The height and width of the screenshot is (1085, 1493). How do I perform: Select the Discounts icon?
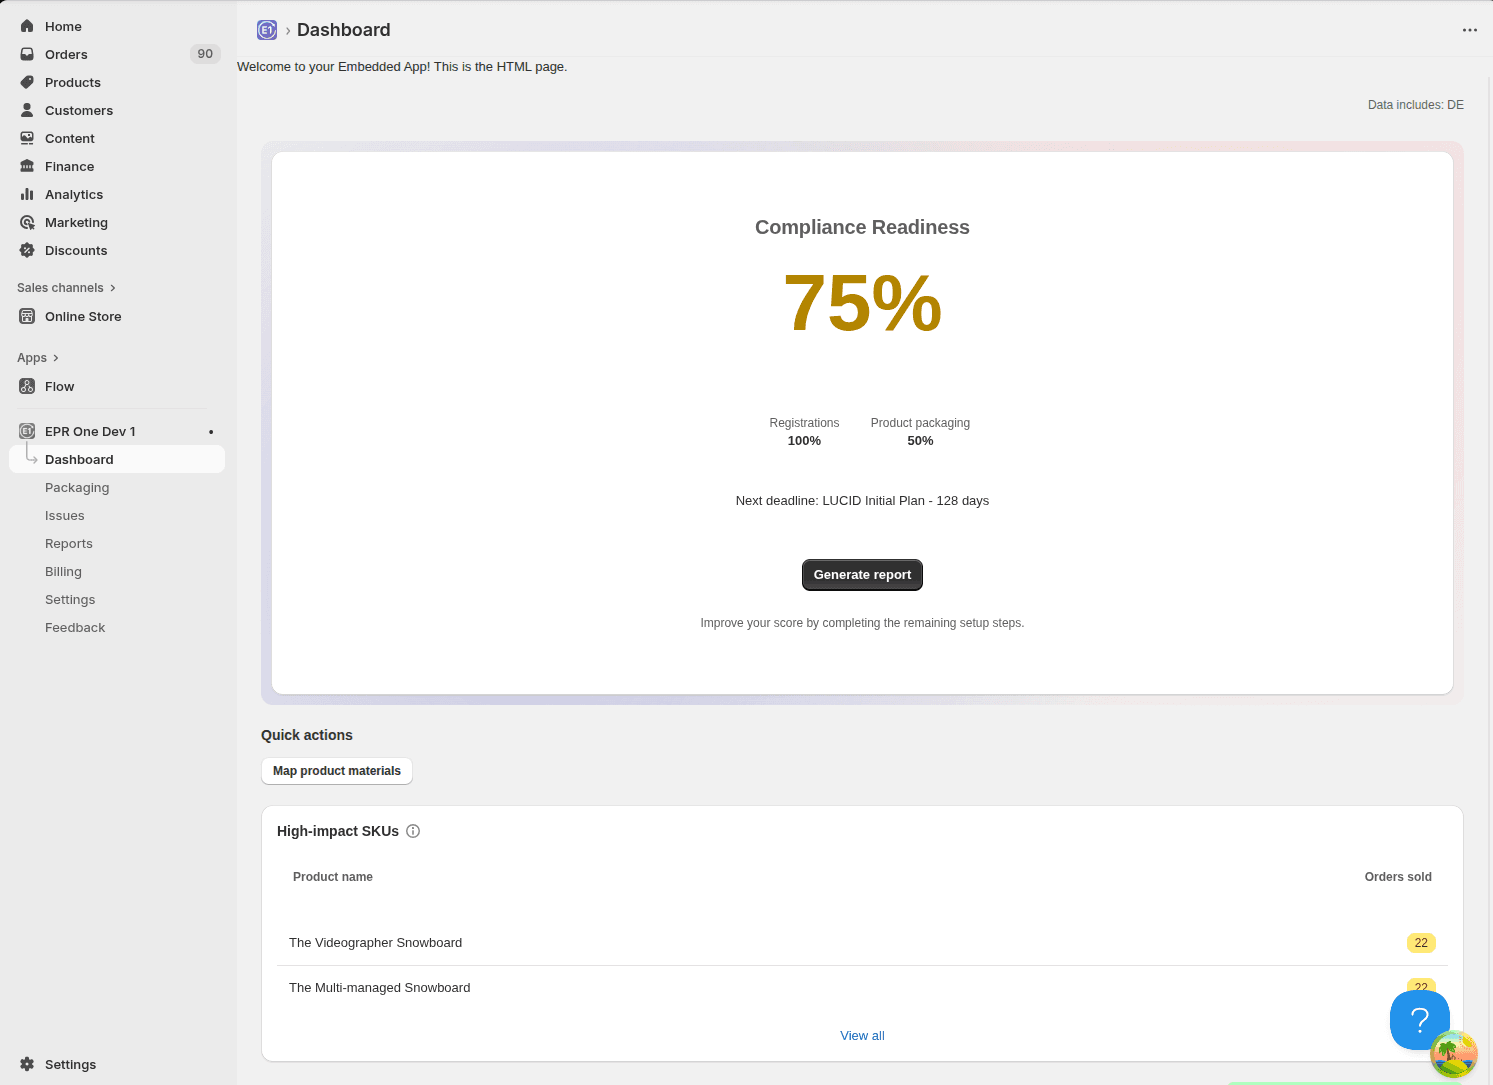pos(27,250)
